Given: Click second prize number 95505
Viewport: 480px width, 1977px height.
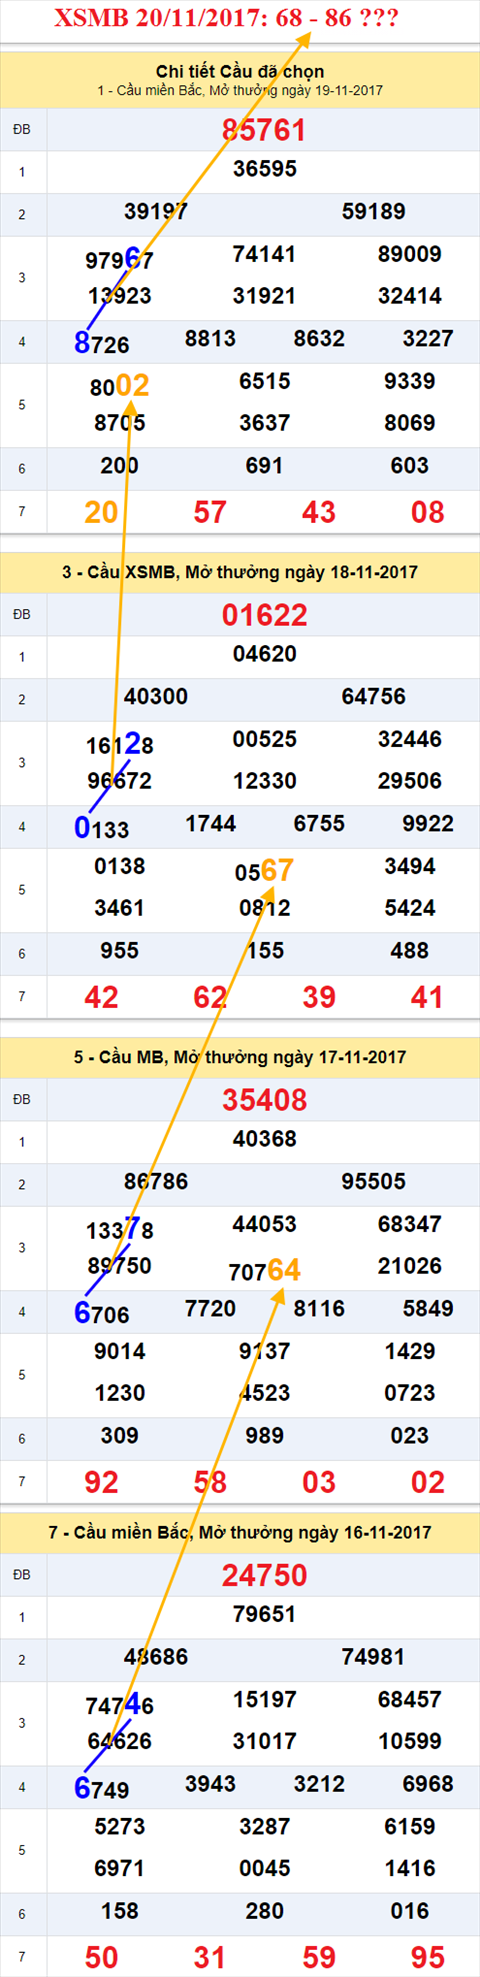Looking at the screenshot, I should click(x=374, y=1182).
